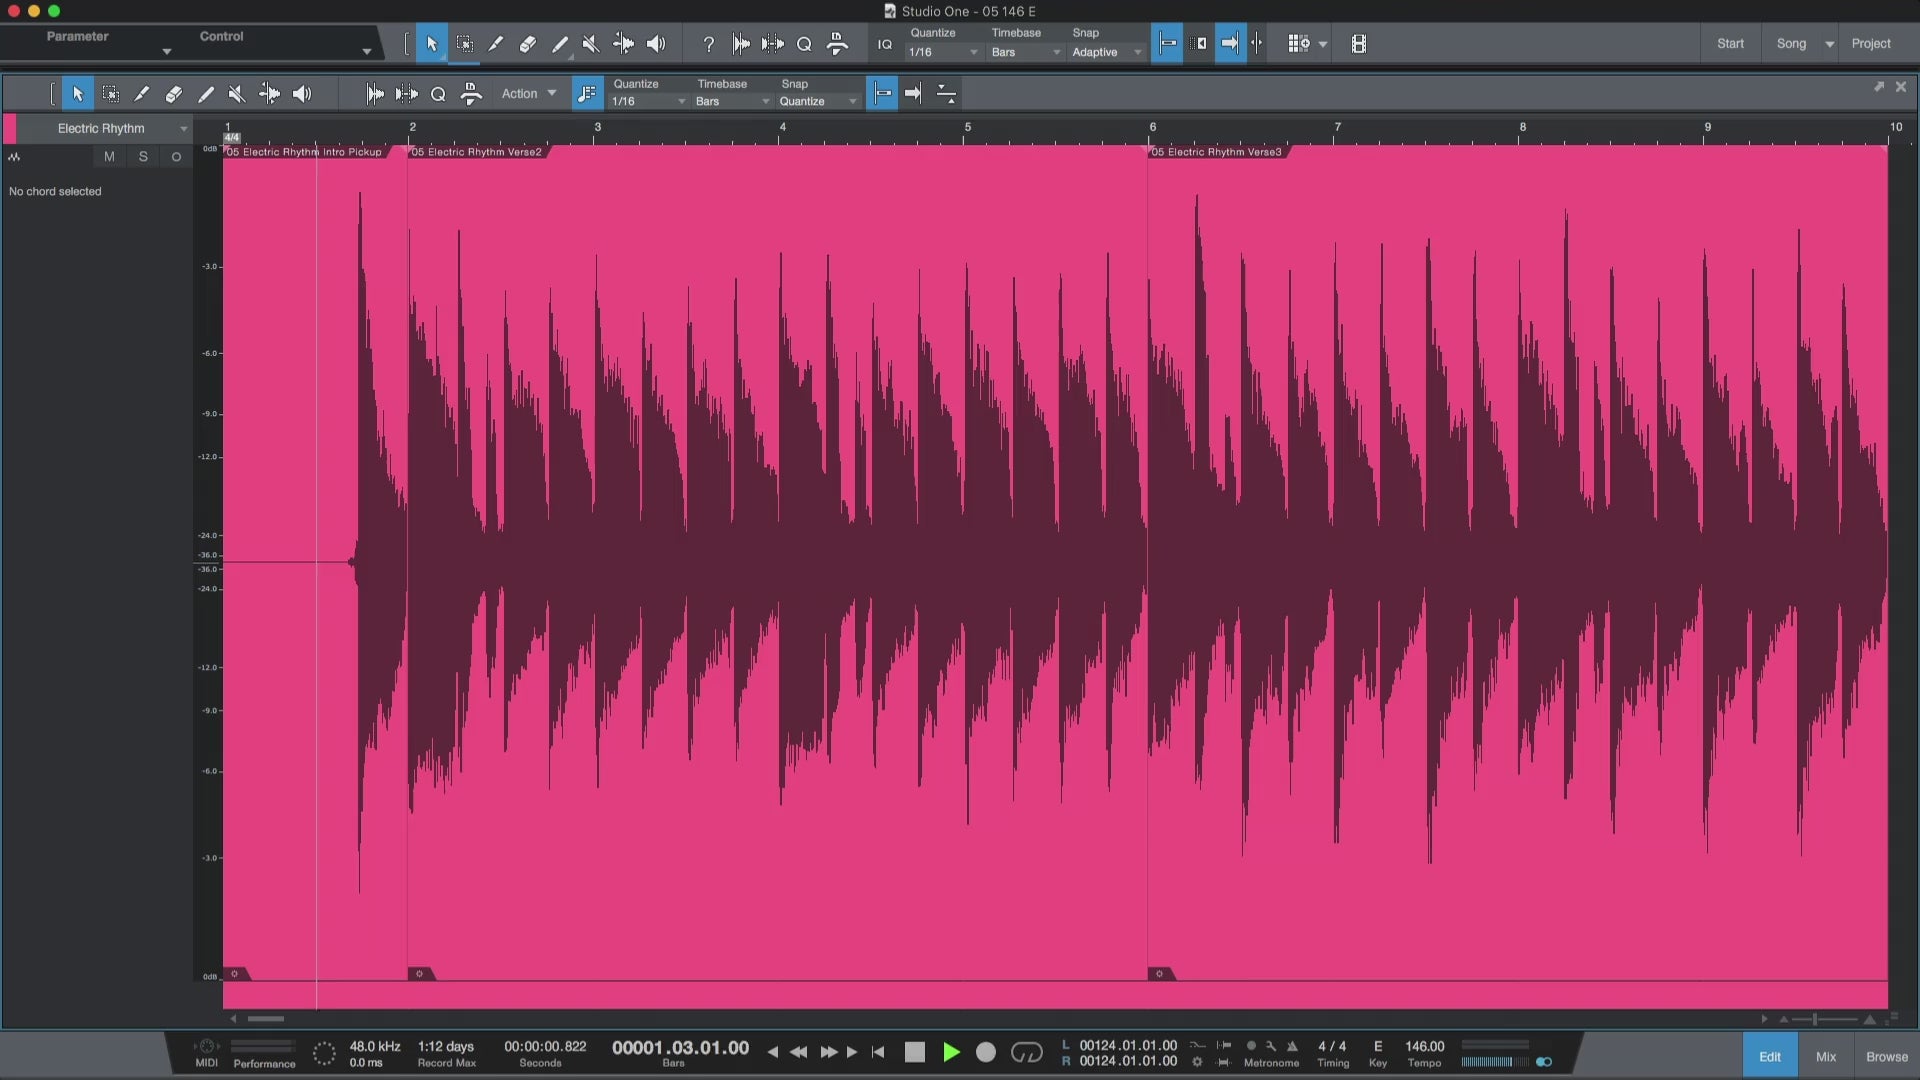This screenshot has height=1080, width=1920.
Task: Select the Bend tool in main toolbar
Action: (623, 44)
